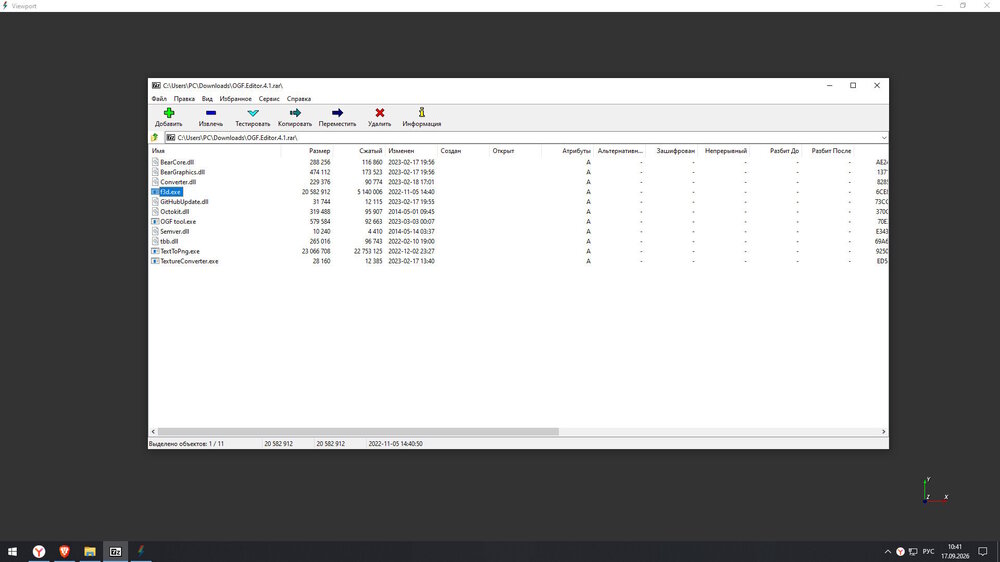Go up one folder with the arrow icon
Image resolution: width=1000 pixels, height=562 pixels.
point(154,137)
